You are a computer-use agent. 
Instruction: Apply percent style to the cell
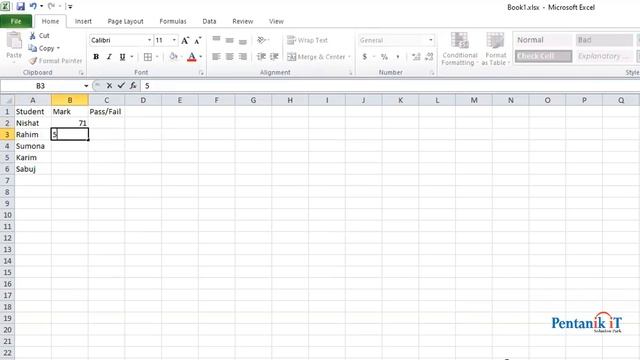click(x=384, y=57)
